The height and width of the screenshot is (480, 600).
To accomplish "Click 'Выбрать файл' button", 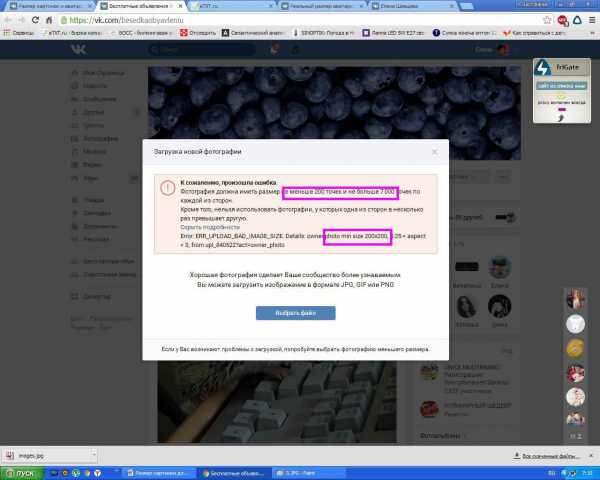I will (x=295, y=313).
